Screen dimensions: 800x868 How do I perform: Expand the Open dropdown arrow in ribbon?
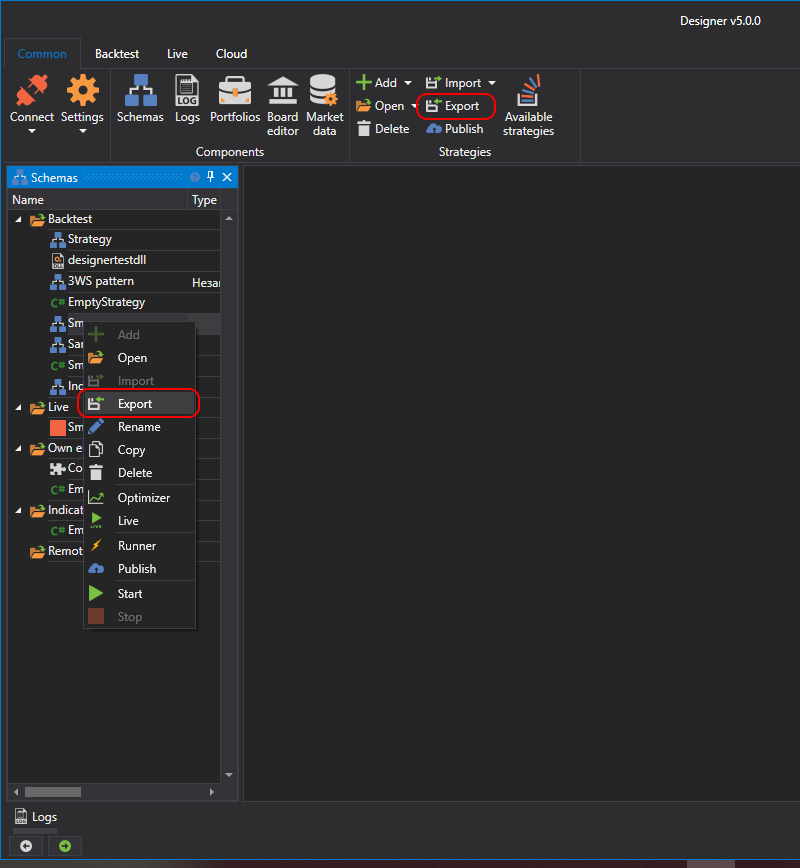[x=414, y=106]
